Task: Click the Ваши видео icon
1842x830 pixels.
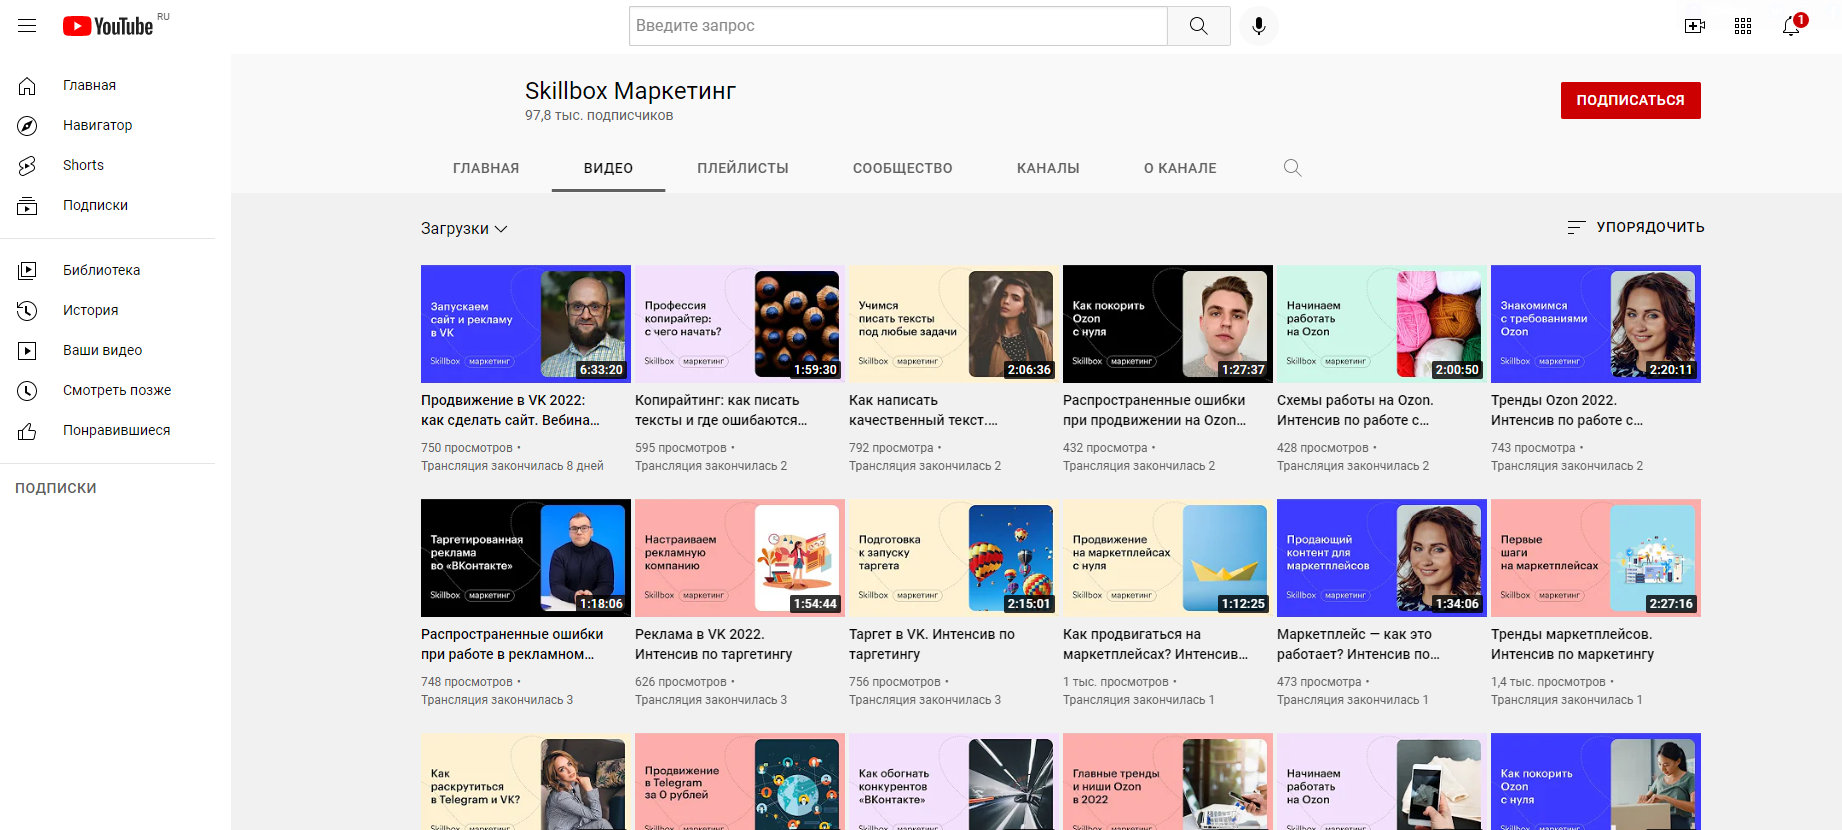Action: 27,351
